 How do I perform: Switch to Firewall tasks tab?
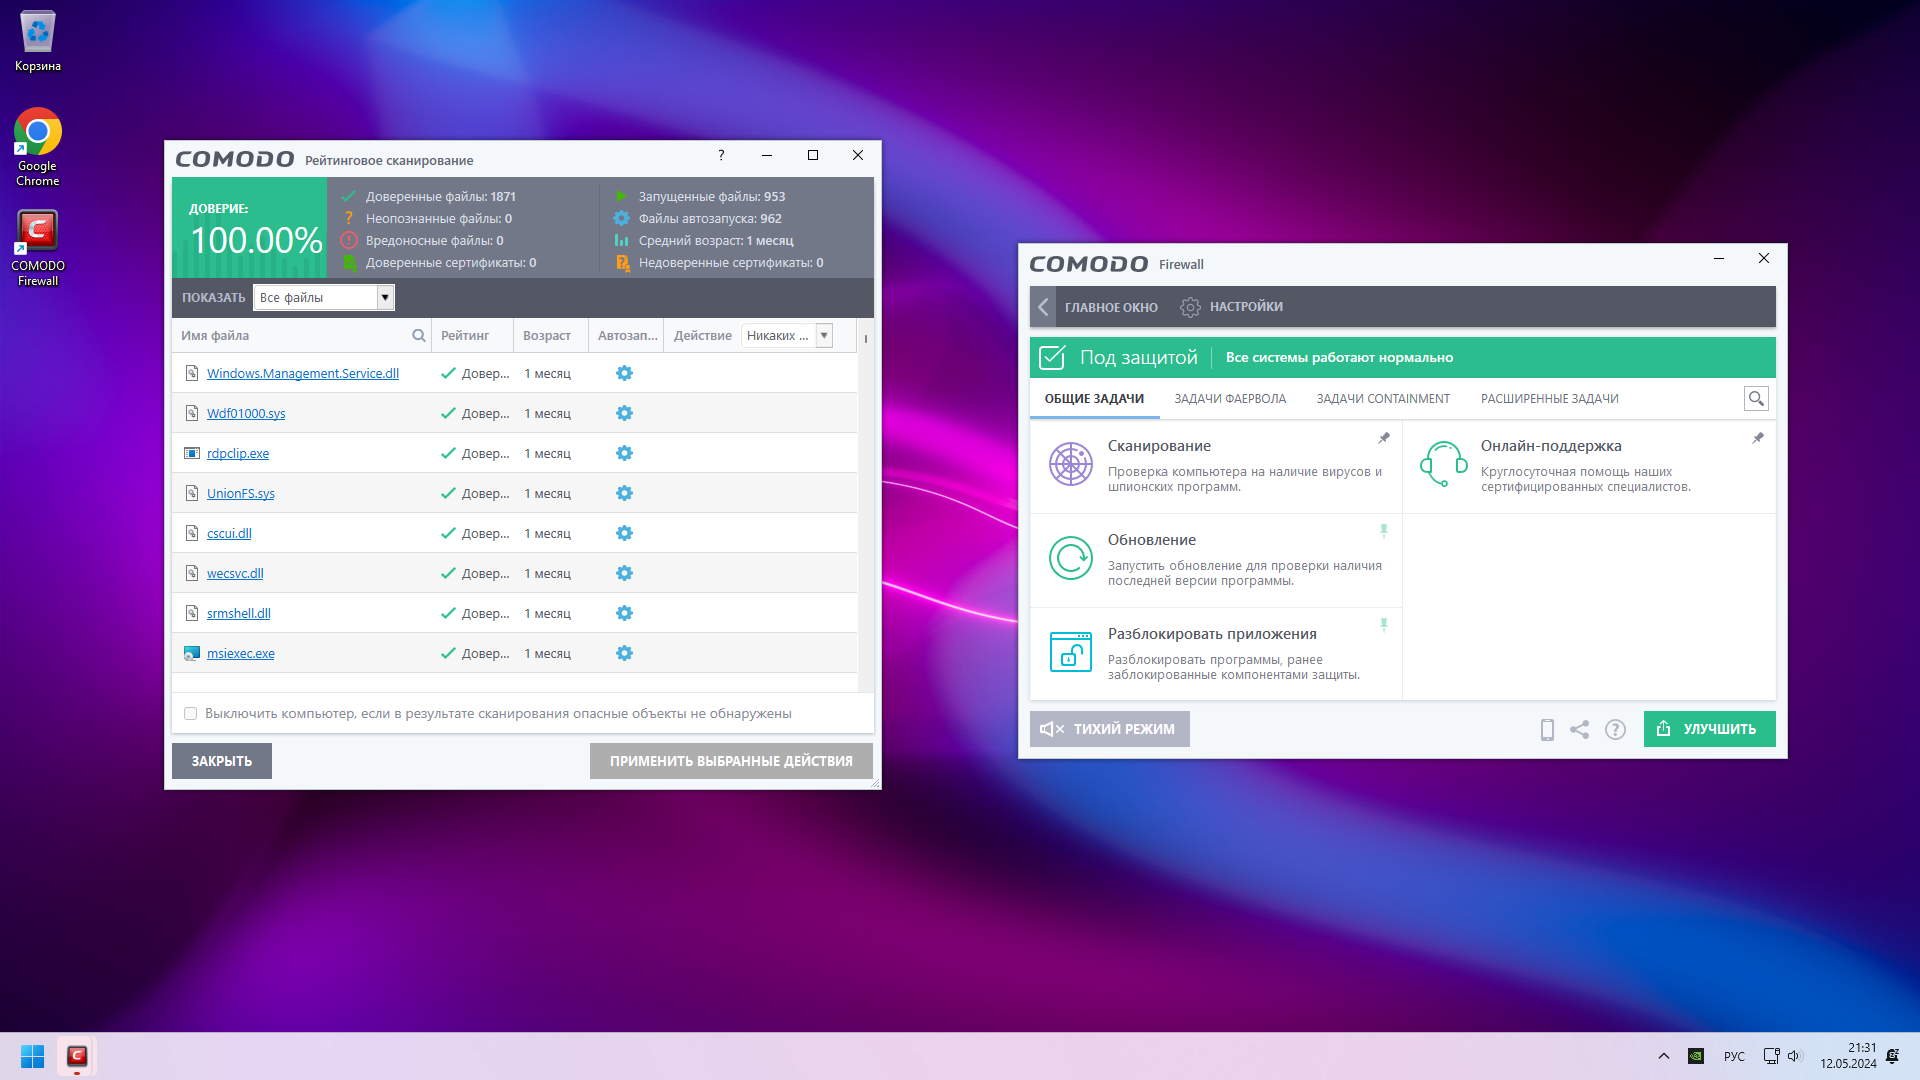click(x=1230, y=399)
